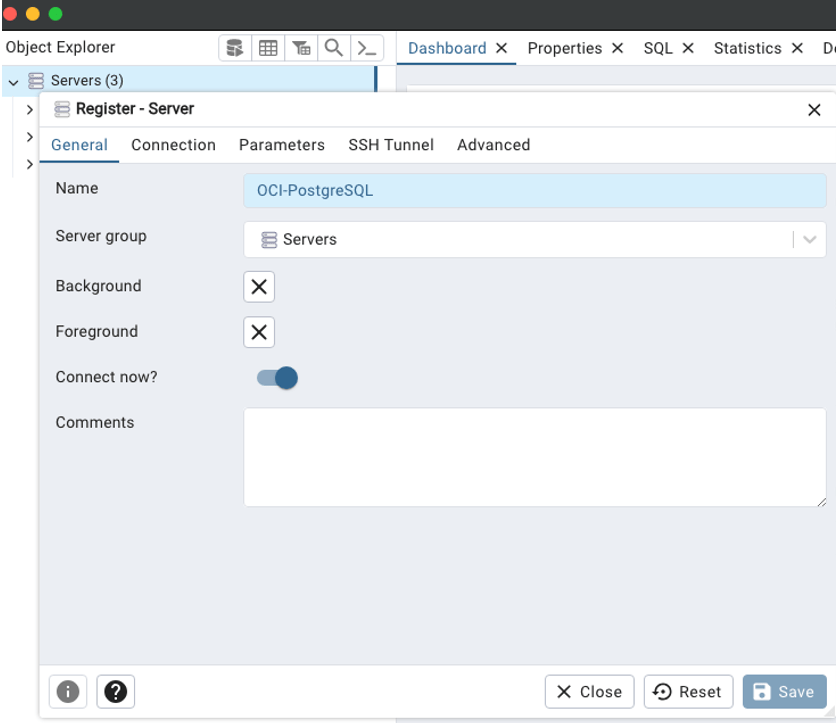Switch to the Connection tab

pos(173,145)
